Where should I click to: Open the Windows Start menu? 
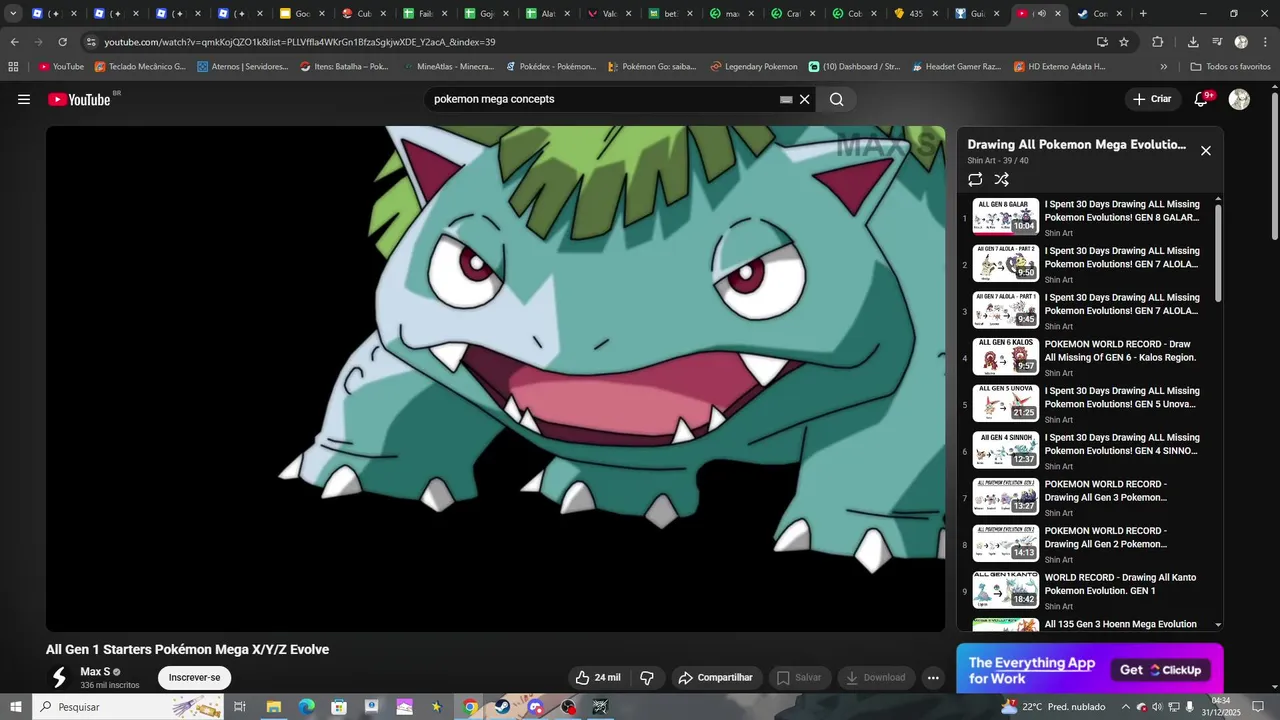pyautogui.click(x=16, y=707)
